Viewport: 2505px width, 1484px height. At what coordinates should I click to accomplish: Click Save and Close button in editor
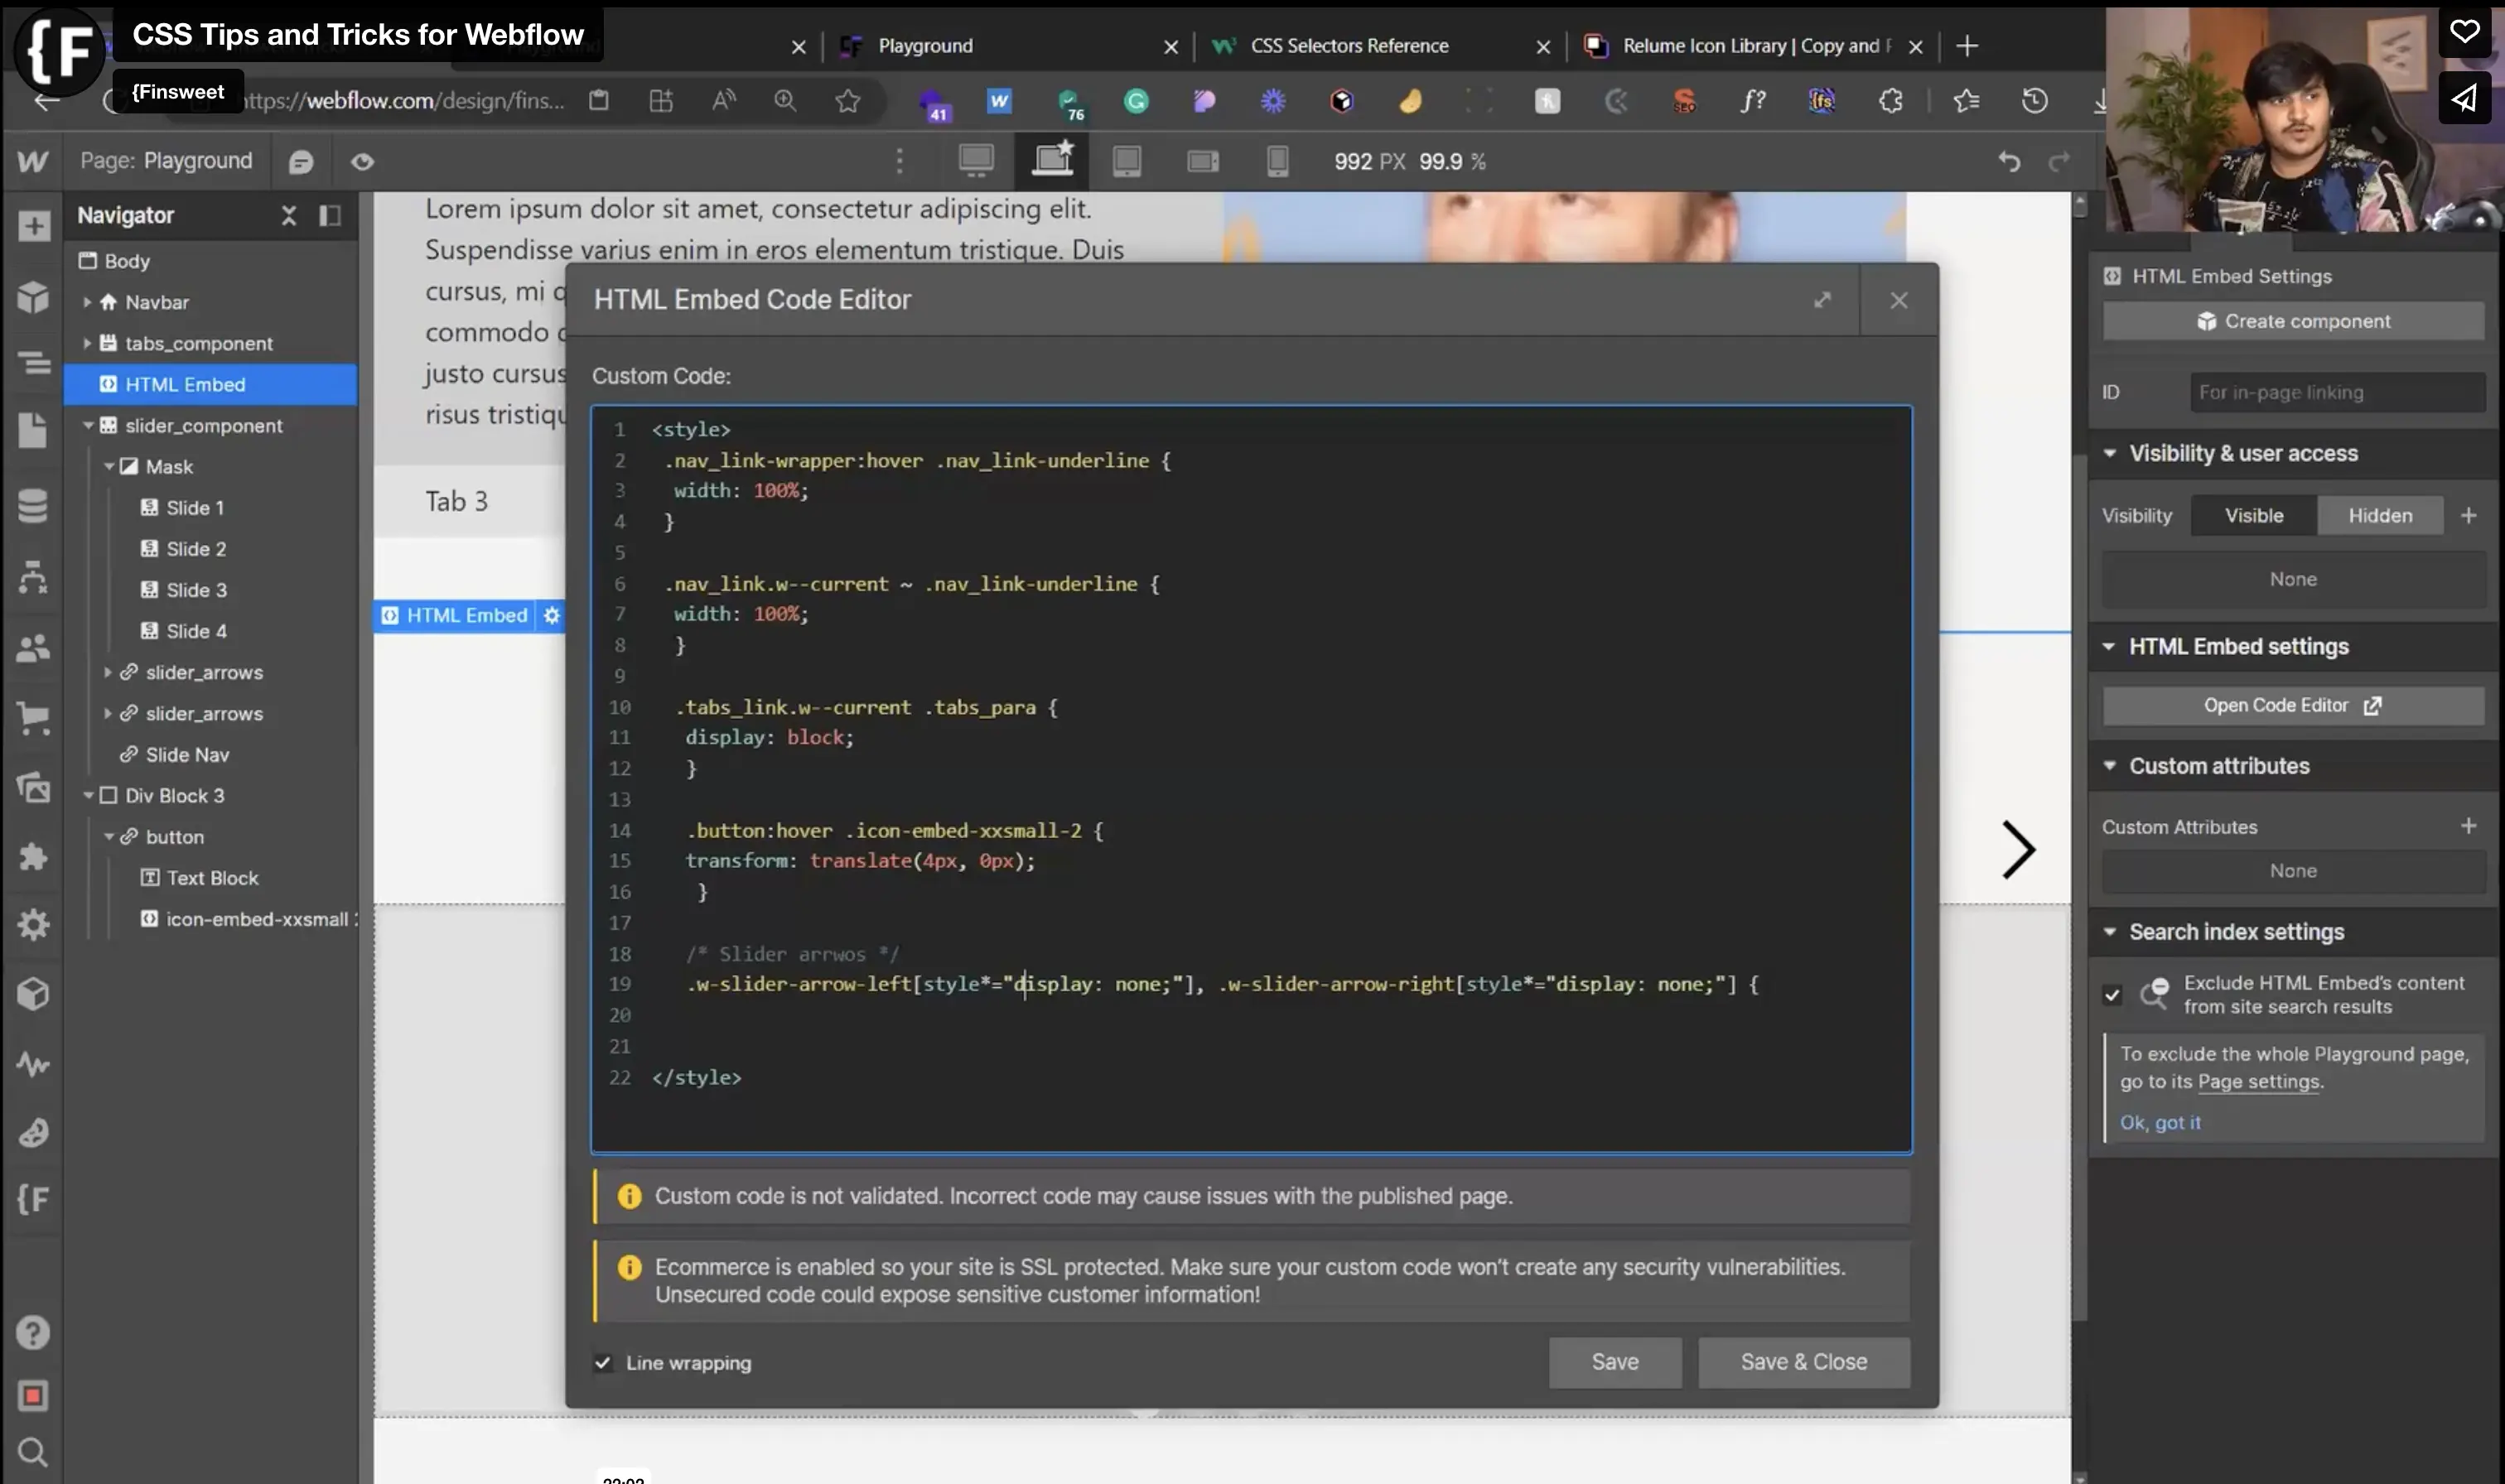(x=1803, y=1362)
